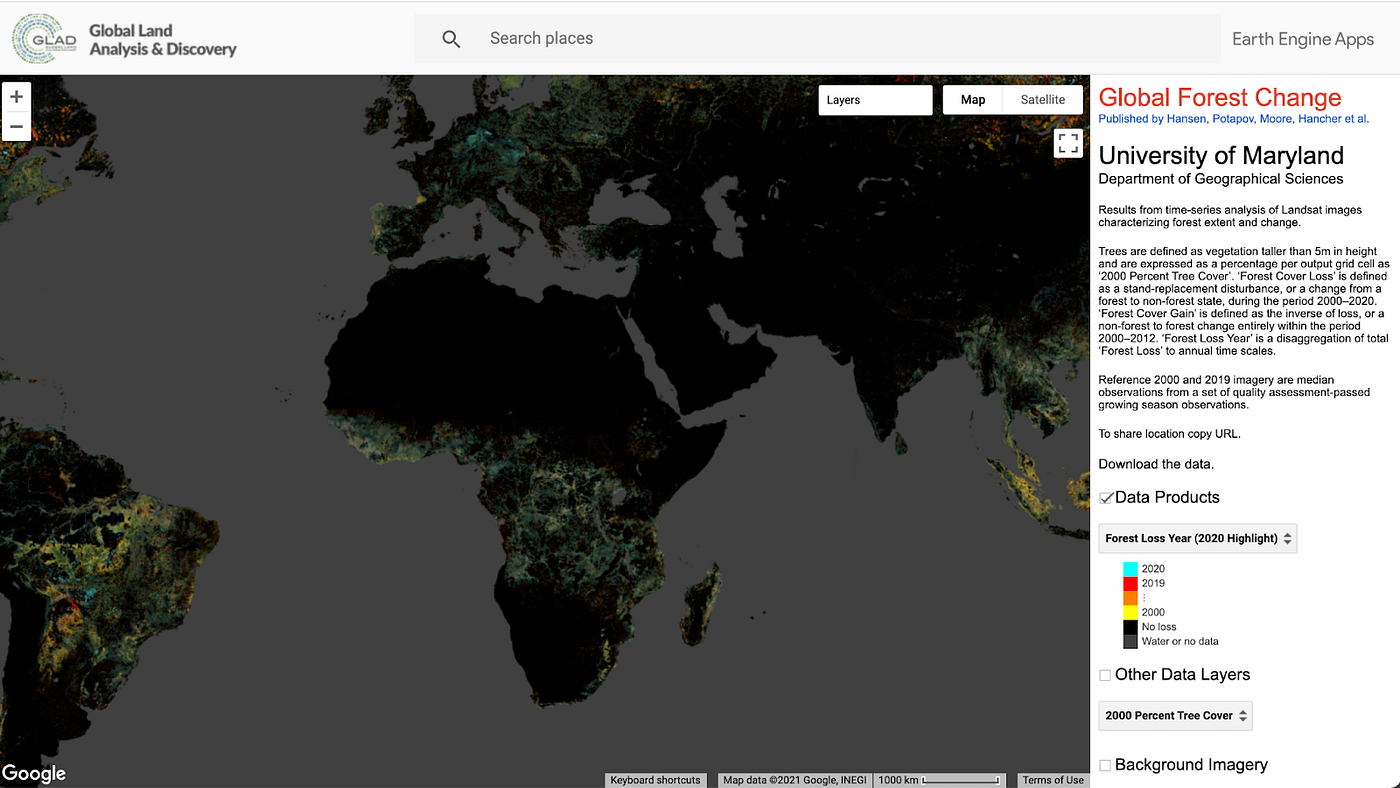Image resolution: width=1400 pixels, height=788 pixels.
Task: Enable the Background Imagery checkbox
Action: tap(1105, 765)
